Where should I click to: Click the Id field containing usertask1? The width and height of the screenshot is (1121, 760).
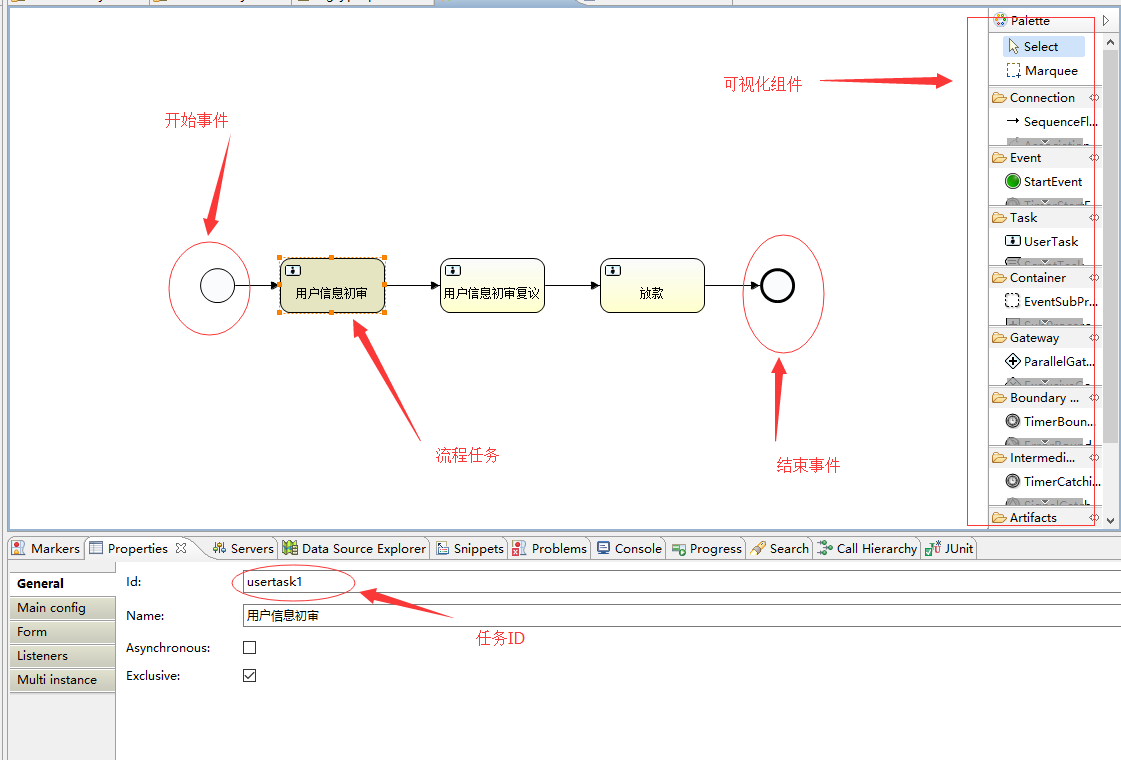[681, 582]
